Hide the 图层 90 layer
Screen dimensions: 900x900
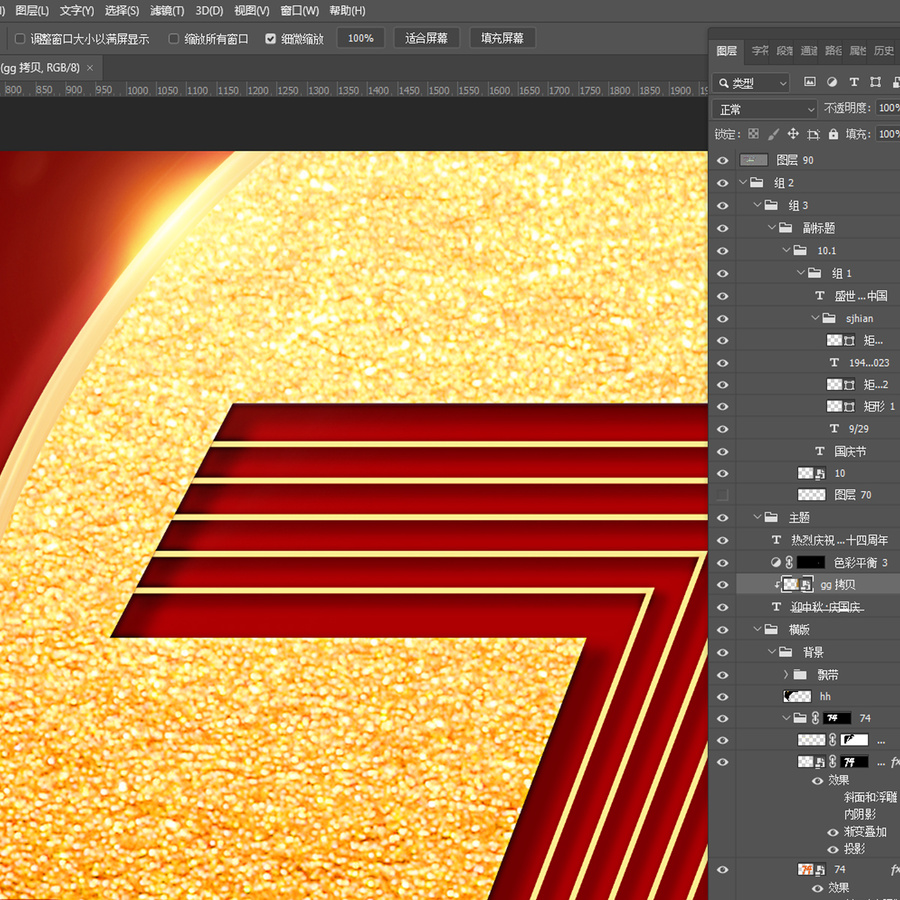pos(723,160)
